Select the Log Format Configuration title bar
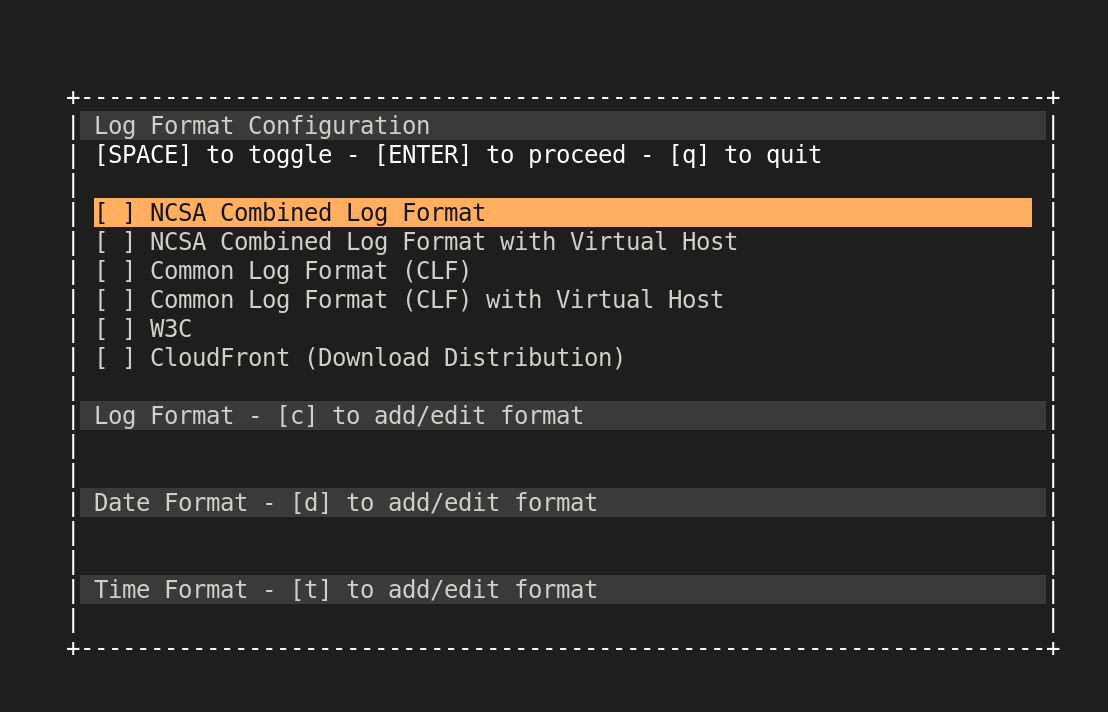 [261, 125]
